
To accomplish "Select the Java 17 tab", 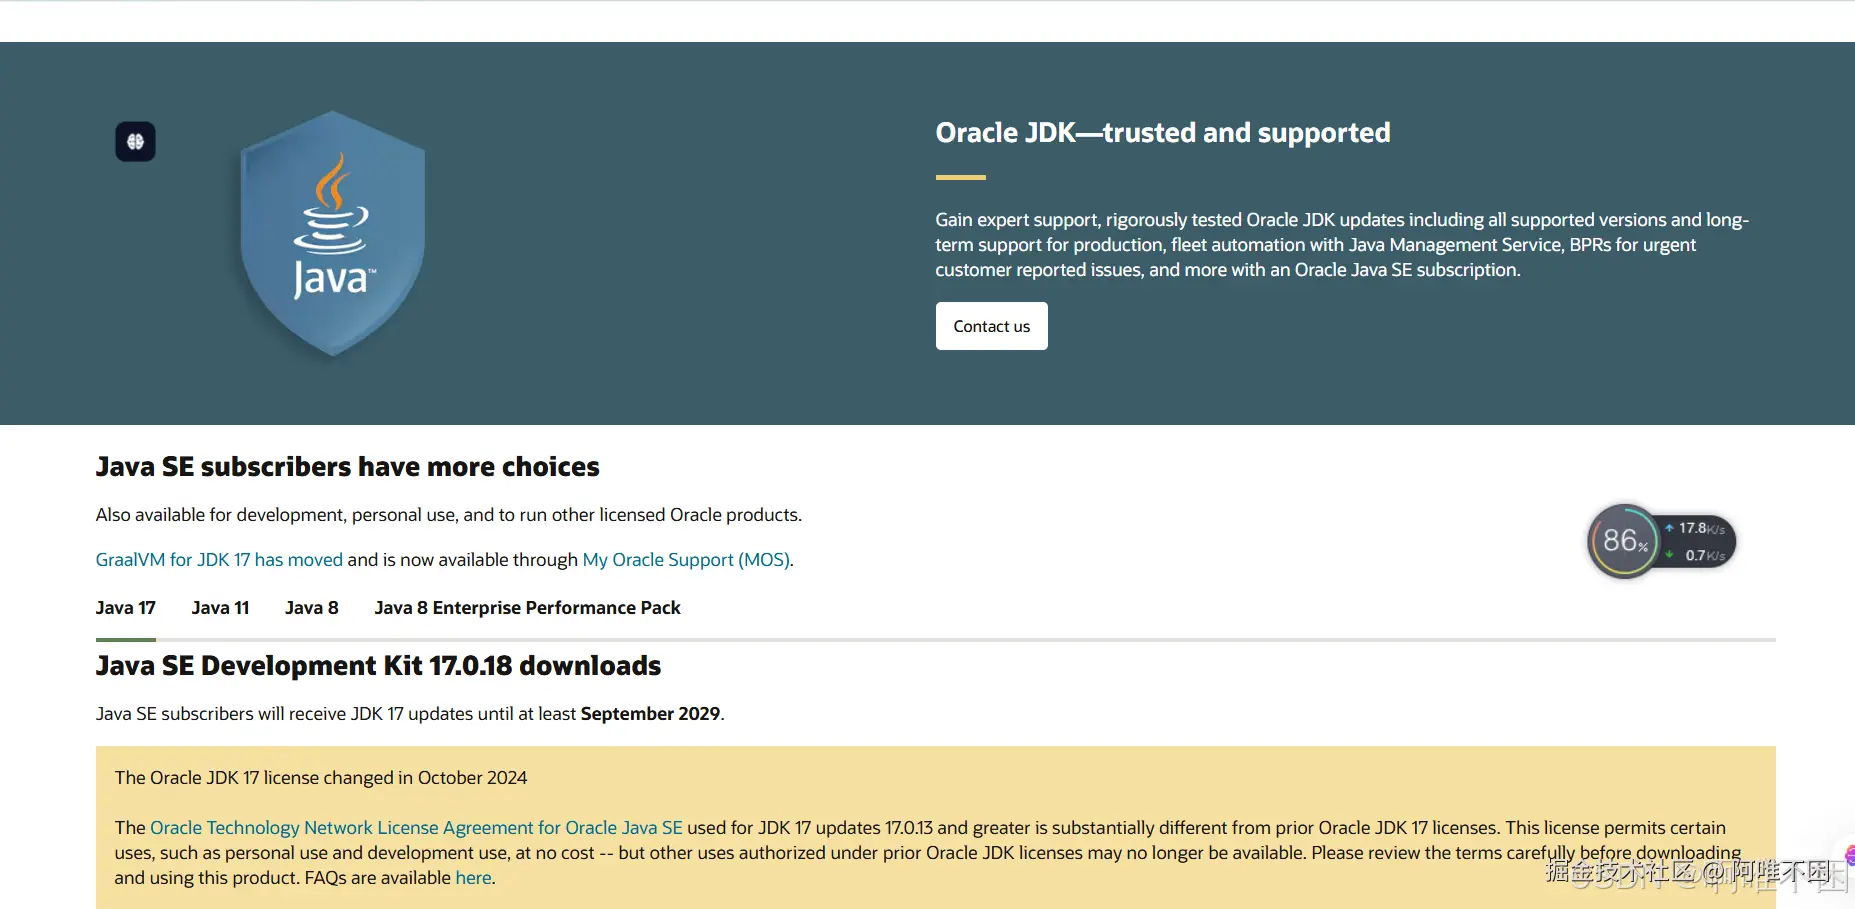I will point(126,608).
